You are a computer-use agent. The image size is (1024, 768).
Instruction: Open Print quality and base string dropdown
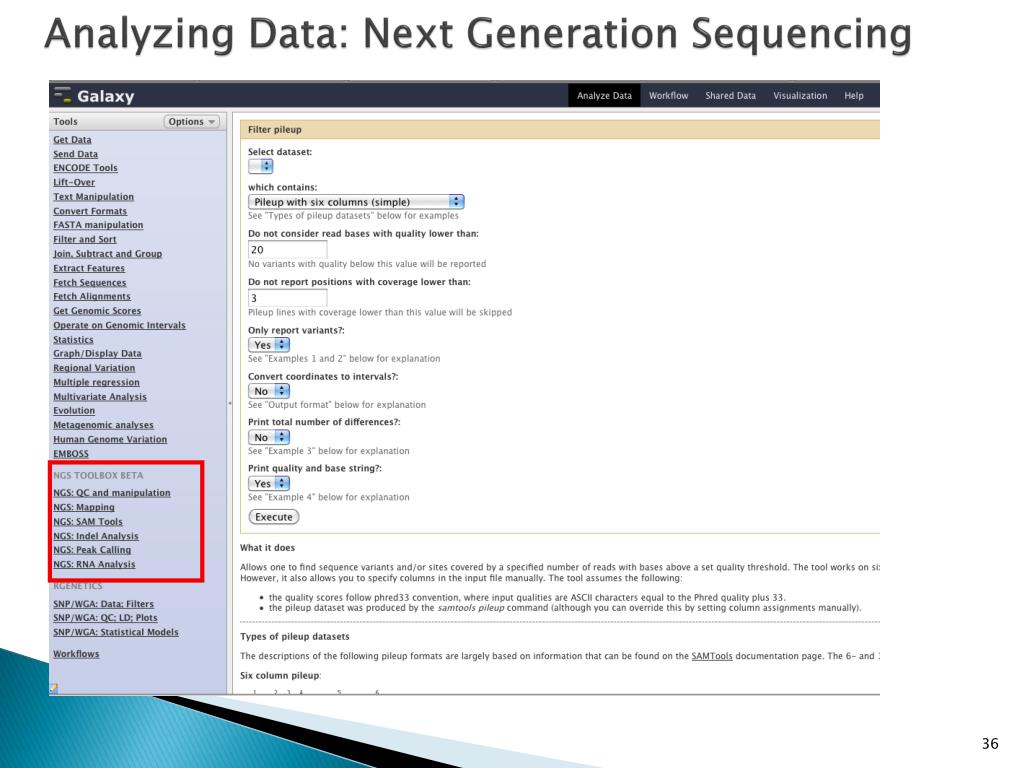click(x=268, y=484)
